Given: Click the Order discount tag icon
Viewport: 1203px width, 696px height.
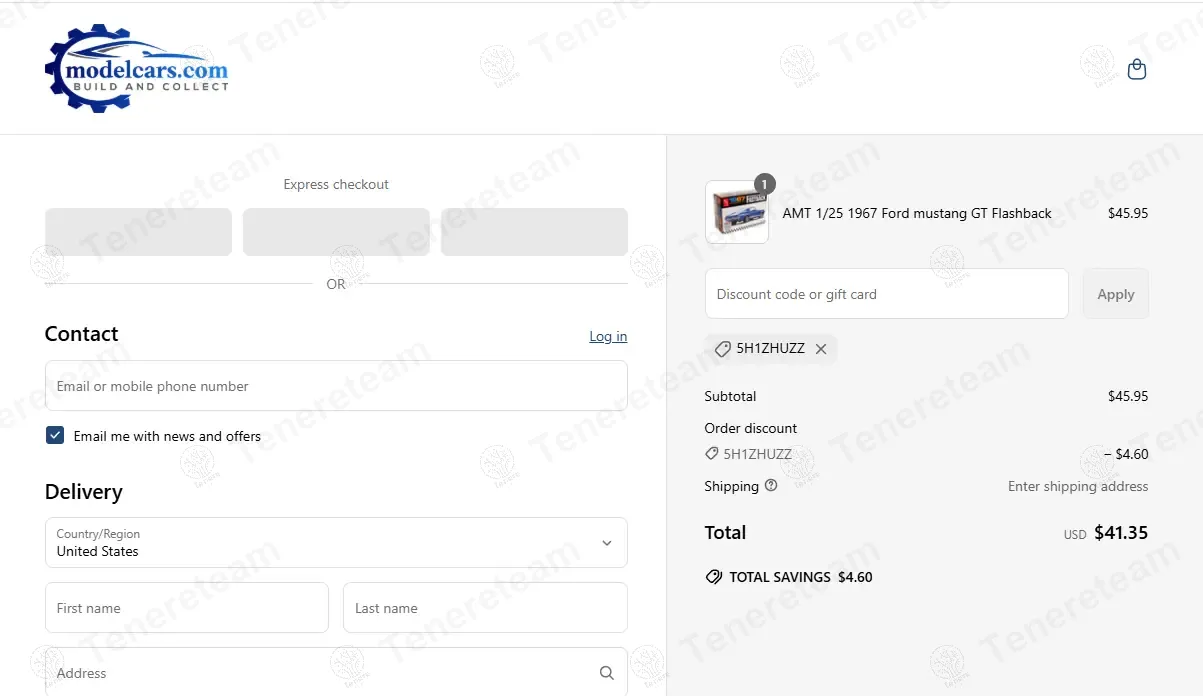Looking at the screenshot, I should [711, 454].
